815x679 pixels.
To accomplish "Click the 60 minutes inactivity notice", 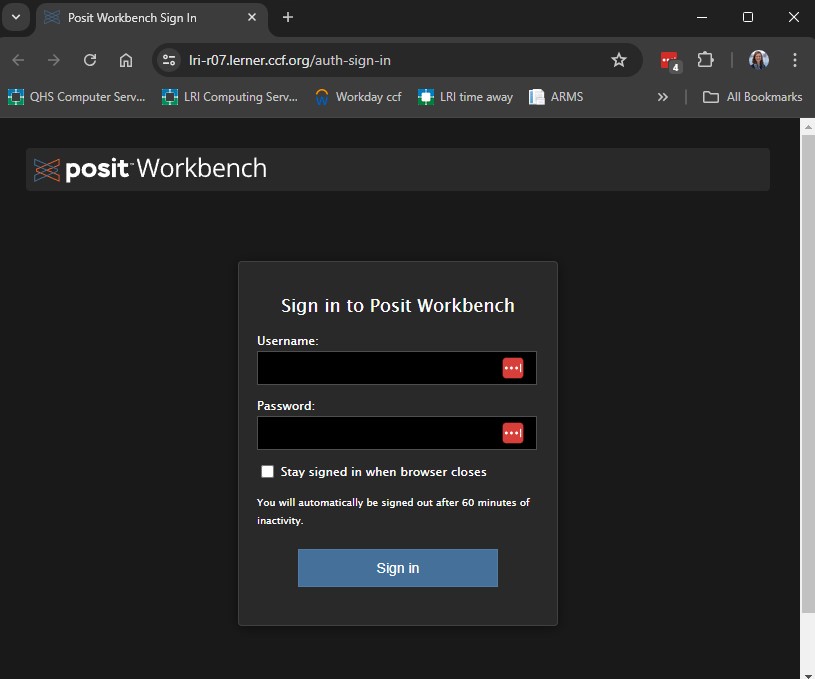I will pos(393,511).
